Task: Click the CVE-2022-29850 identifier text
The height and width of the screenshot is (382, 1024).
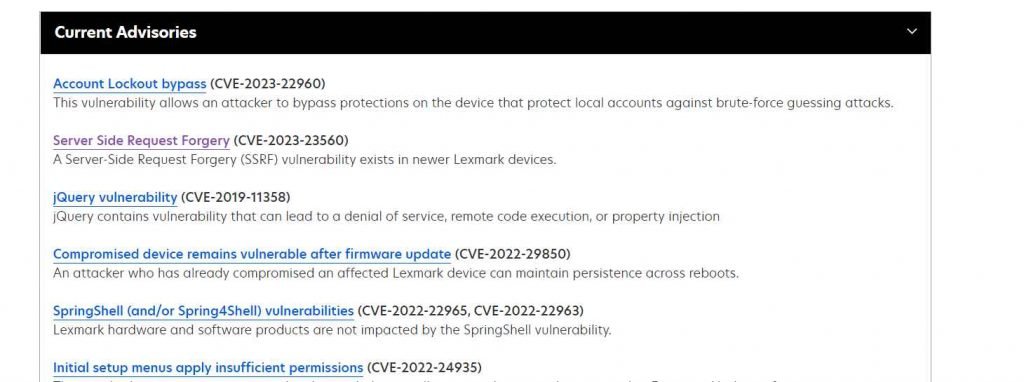Action: pyautogui.click(x=513, y=253)
